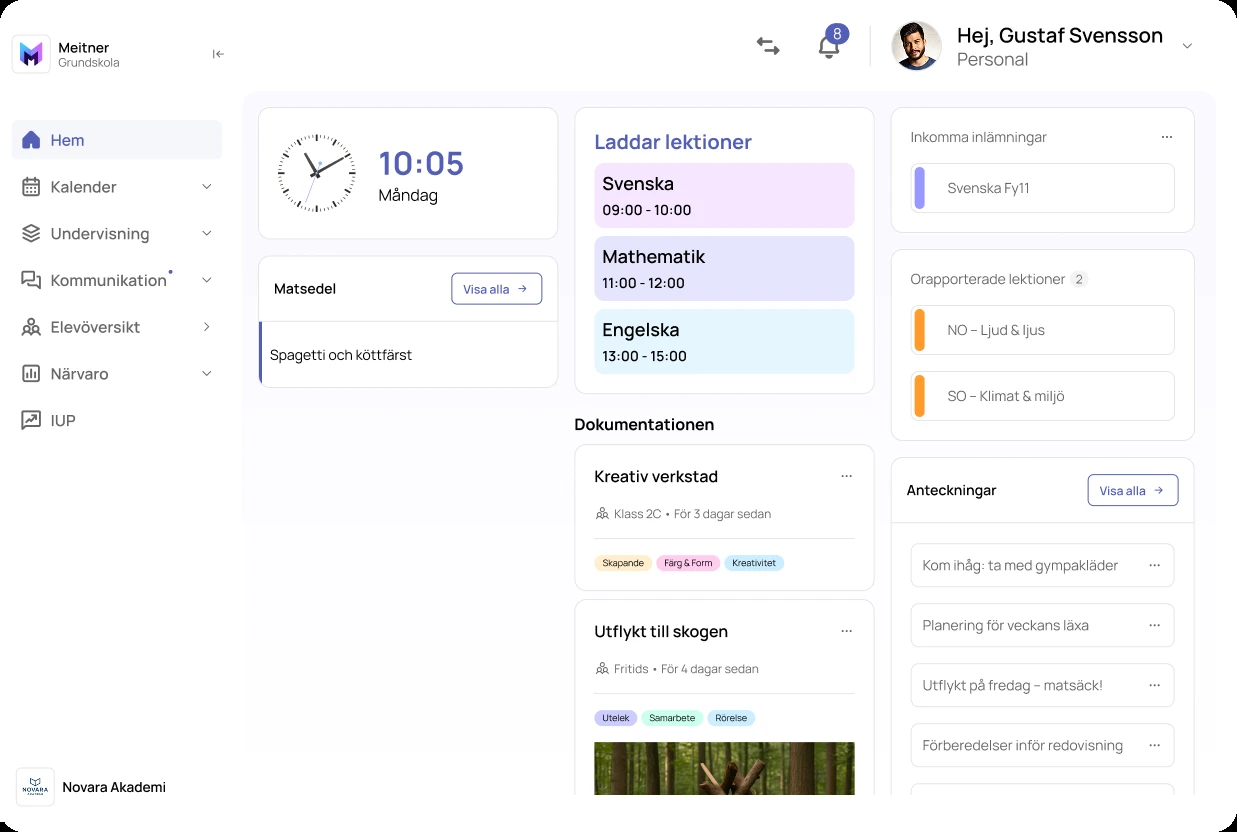Click the Kreativ verkstad title
The image size is (1237, 832).
click(656, 477)
